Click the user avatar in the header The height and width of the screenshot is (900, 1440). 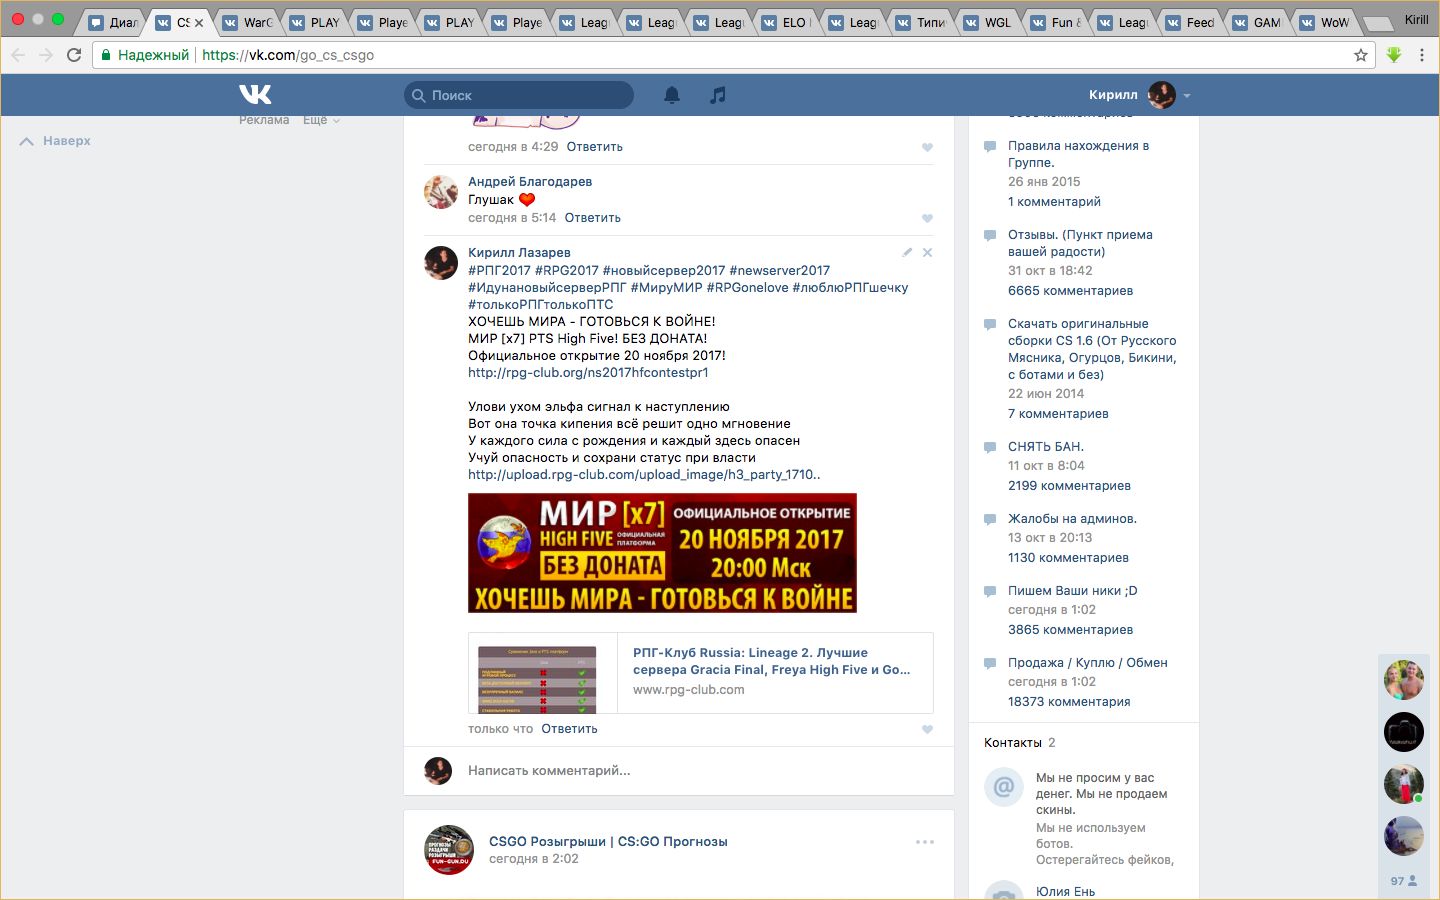pyautogui.click(x=1161, y=95)
